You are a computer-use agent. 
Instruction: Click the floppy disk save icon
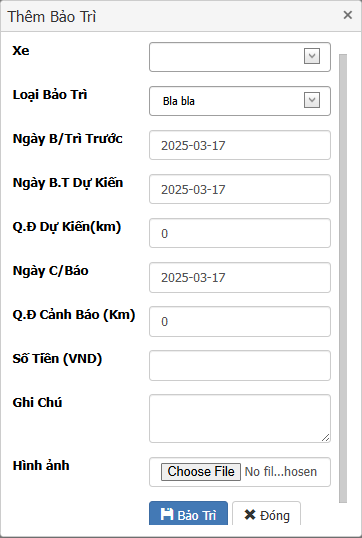(167, 514)
